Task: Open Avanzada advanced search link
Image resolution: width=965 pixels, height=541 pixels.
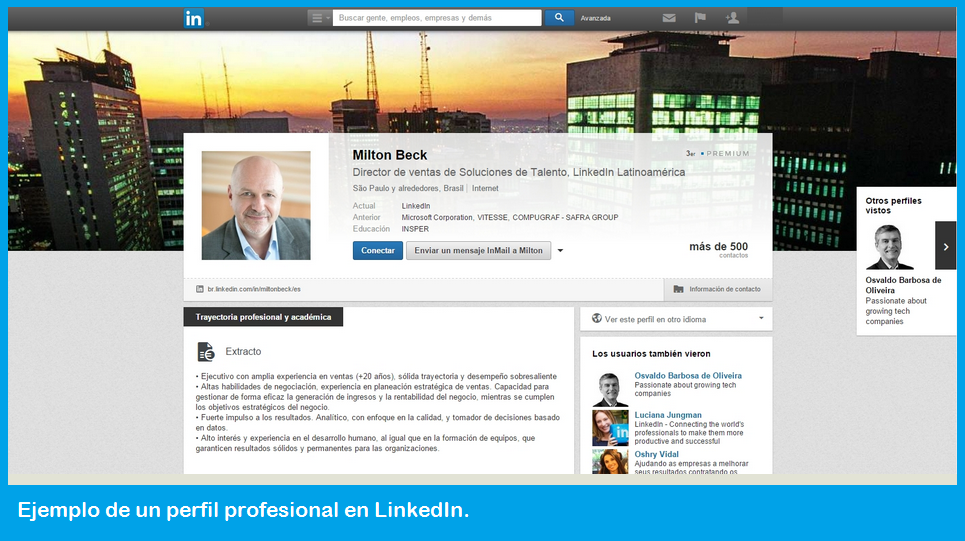Action: point(596,18)
